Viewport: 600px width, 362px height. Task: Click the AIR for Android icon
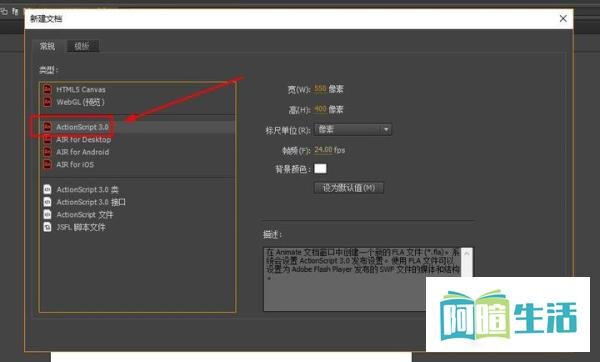pos(47,152)
